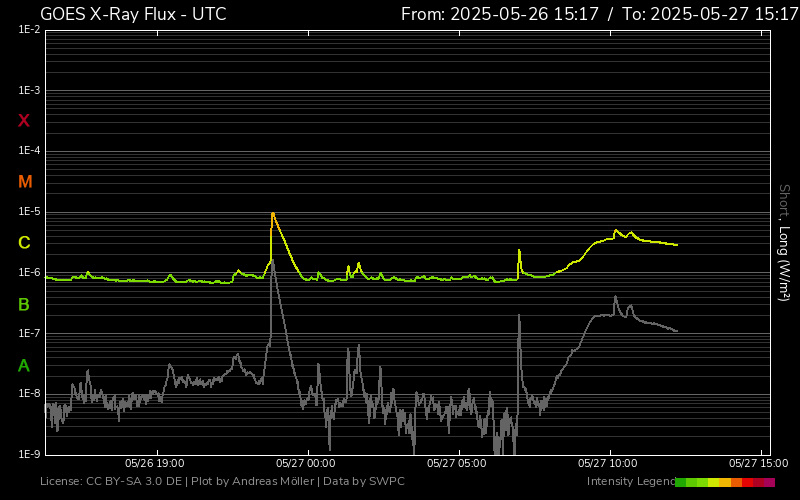Click the '05/27 10:00' time axis label

tap(608, 463)
